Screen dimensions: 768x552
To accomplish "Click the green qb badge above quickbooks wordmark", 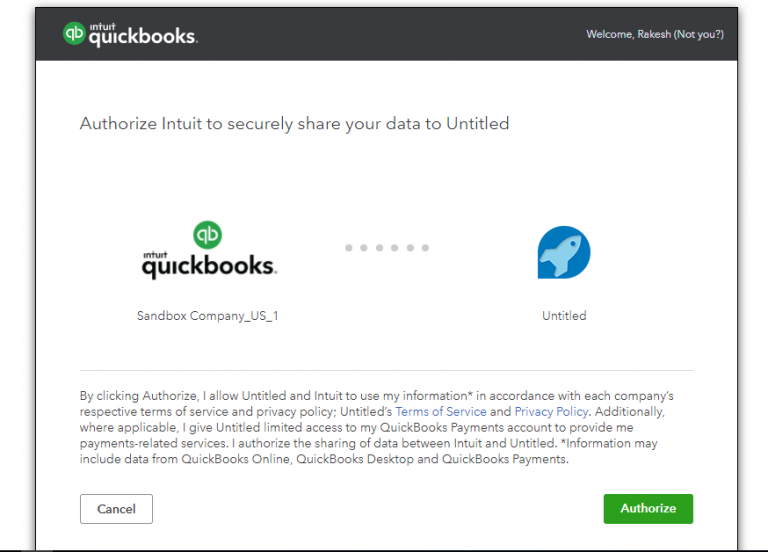I will tap(207, 235).
